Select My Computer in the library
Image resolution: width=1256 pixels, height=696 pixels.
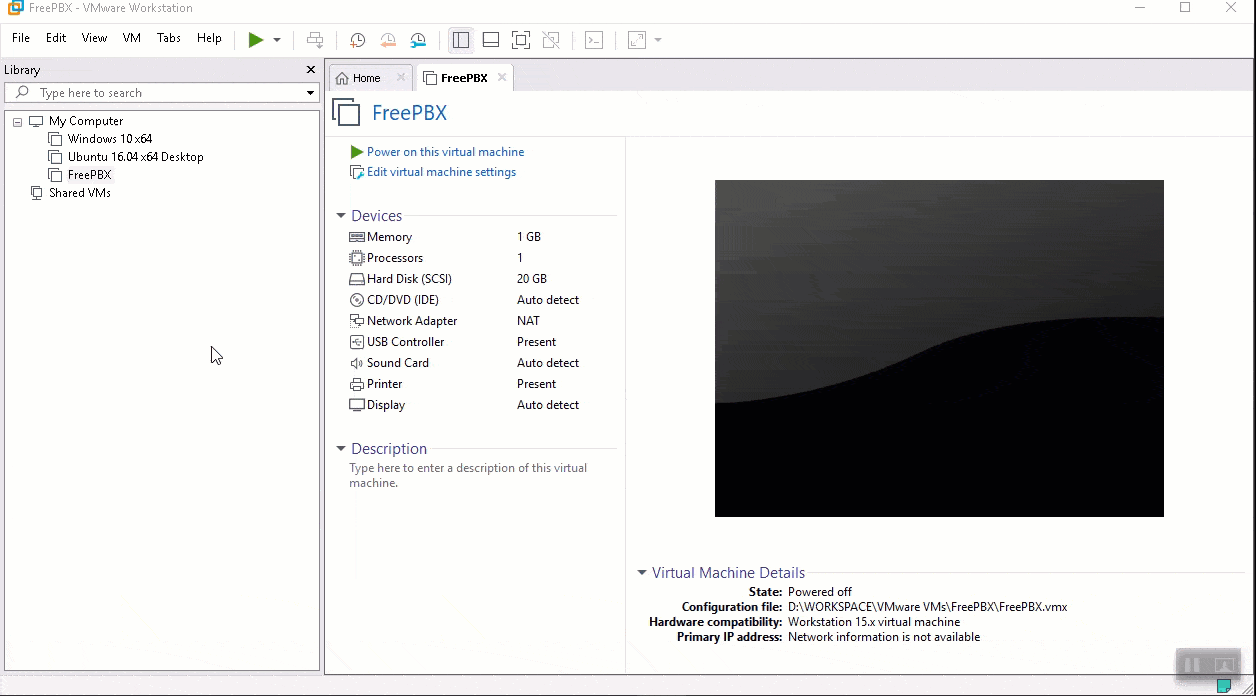(x=86, y=121)
